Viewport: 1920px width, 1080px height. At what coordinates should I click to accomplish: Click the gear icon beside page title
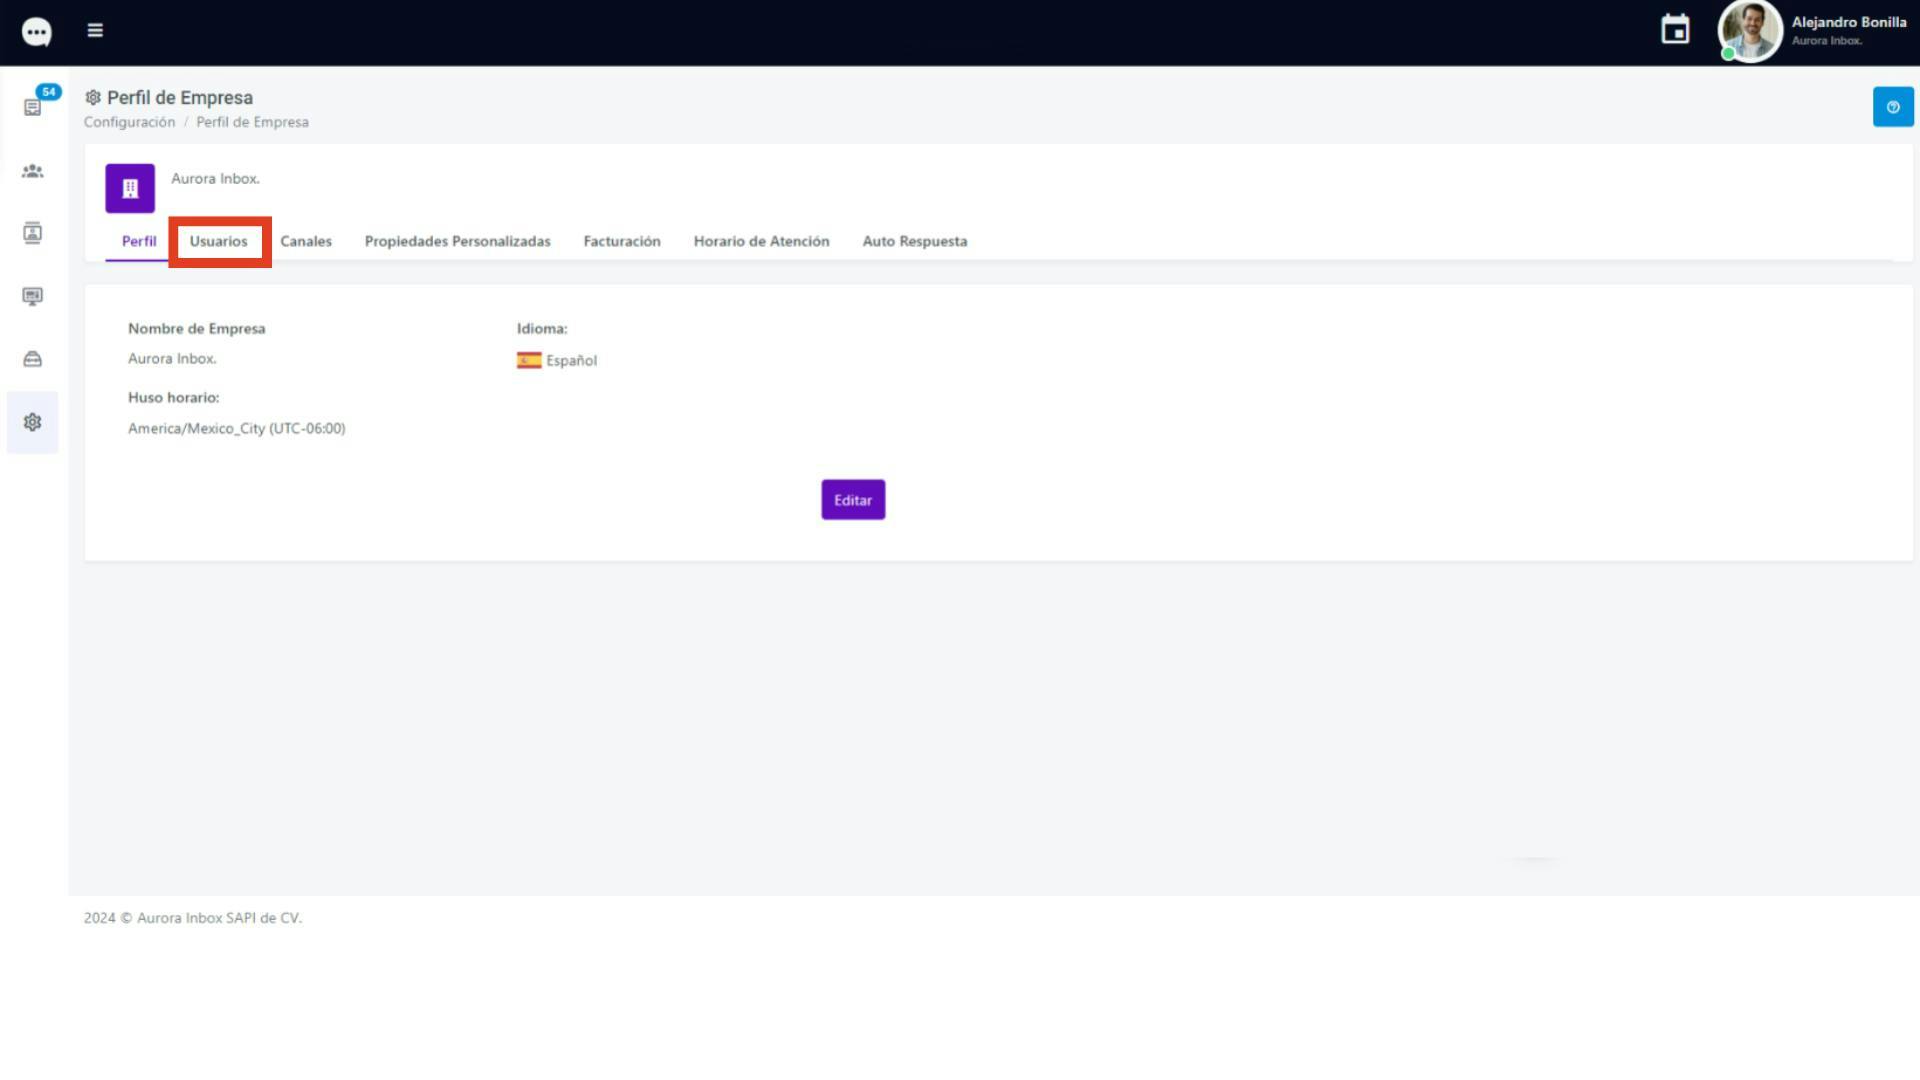(93, 97)
